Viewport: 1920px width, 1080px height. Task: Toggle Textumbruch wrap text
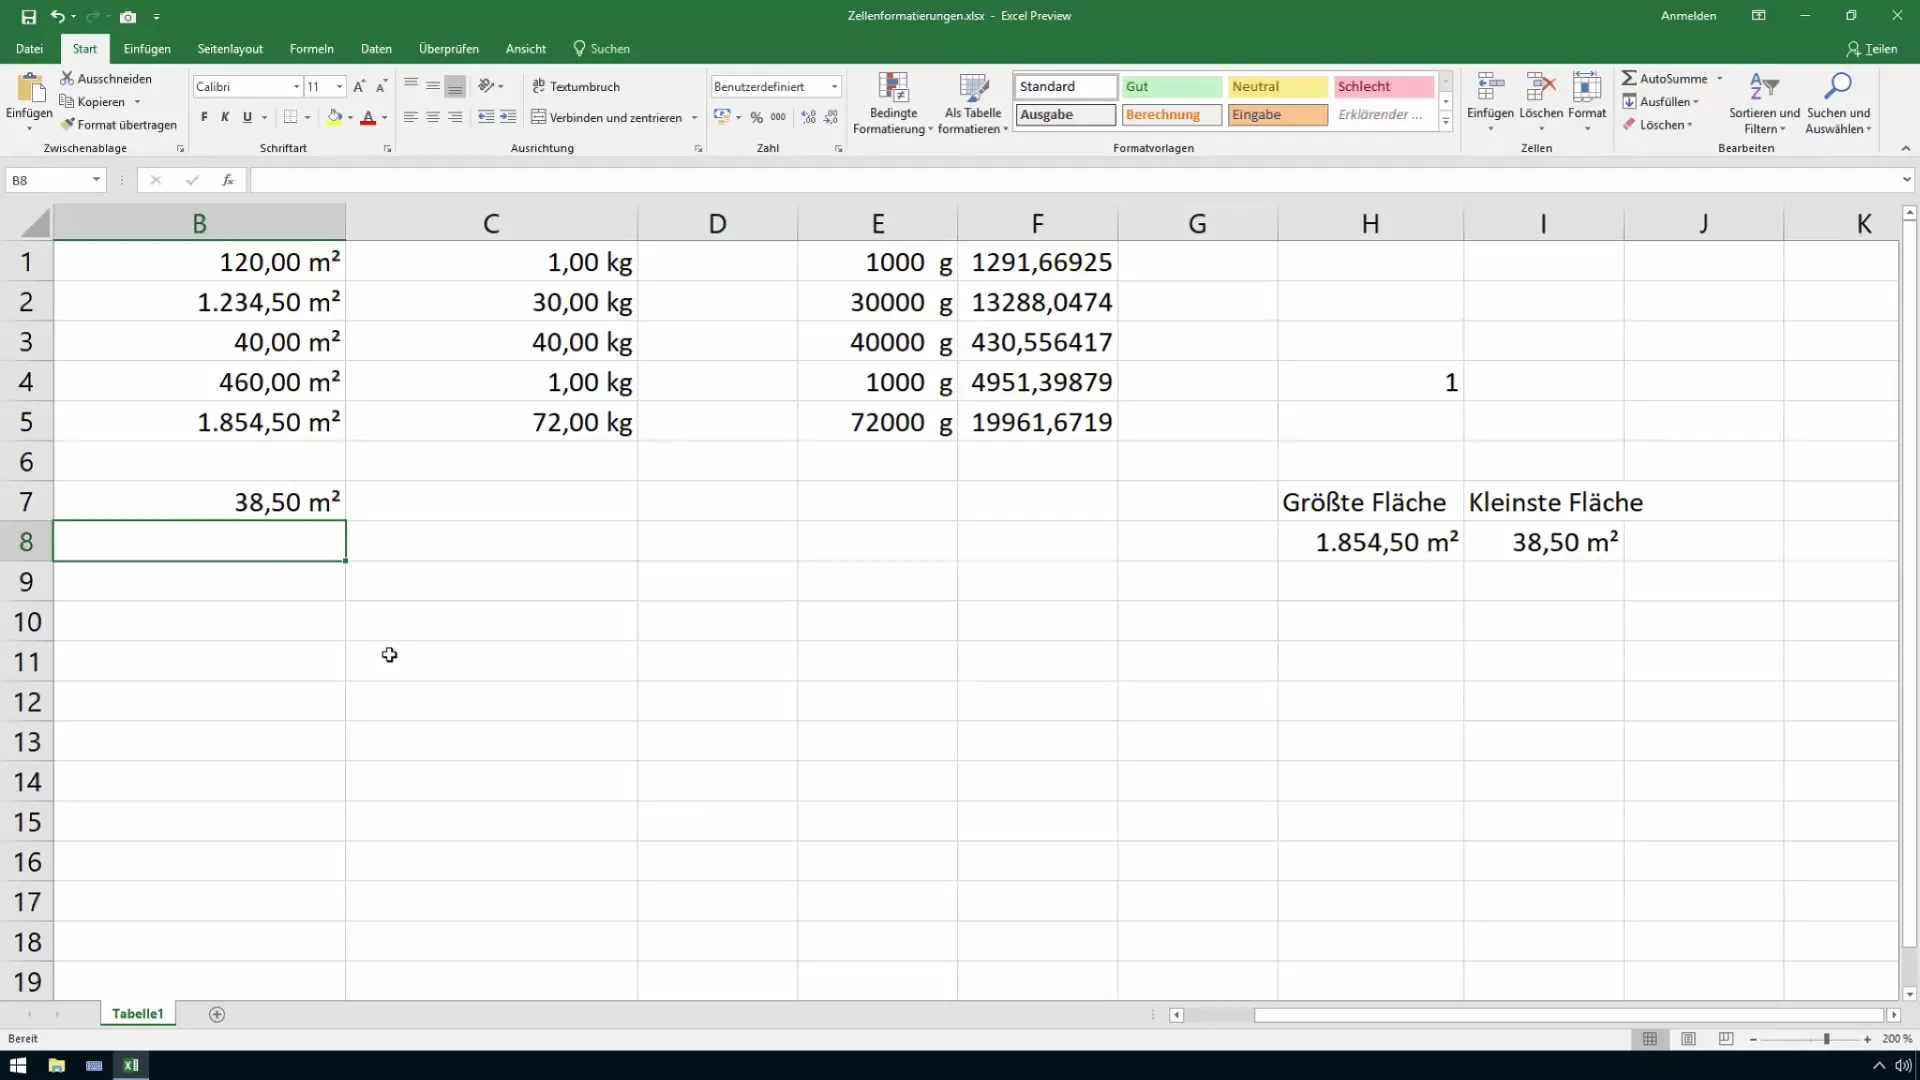(576, 86)
